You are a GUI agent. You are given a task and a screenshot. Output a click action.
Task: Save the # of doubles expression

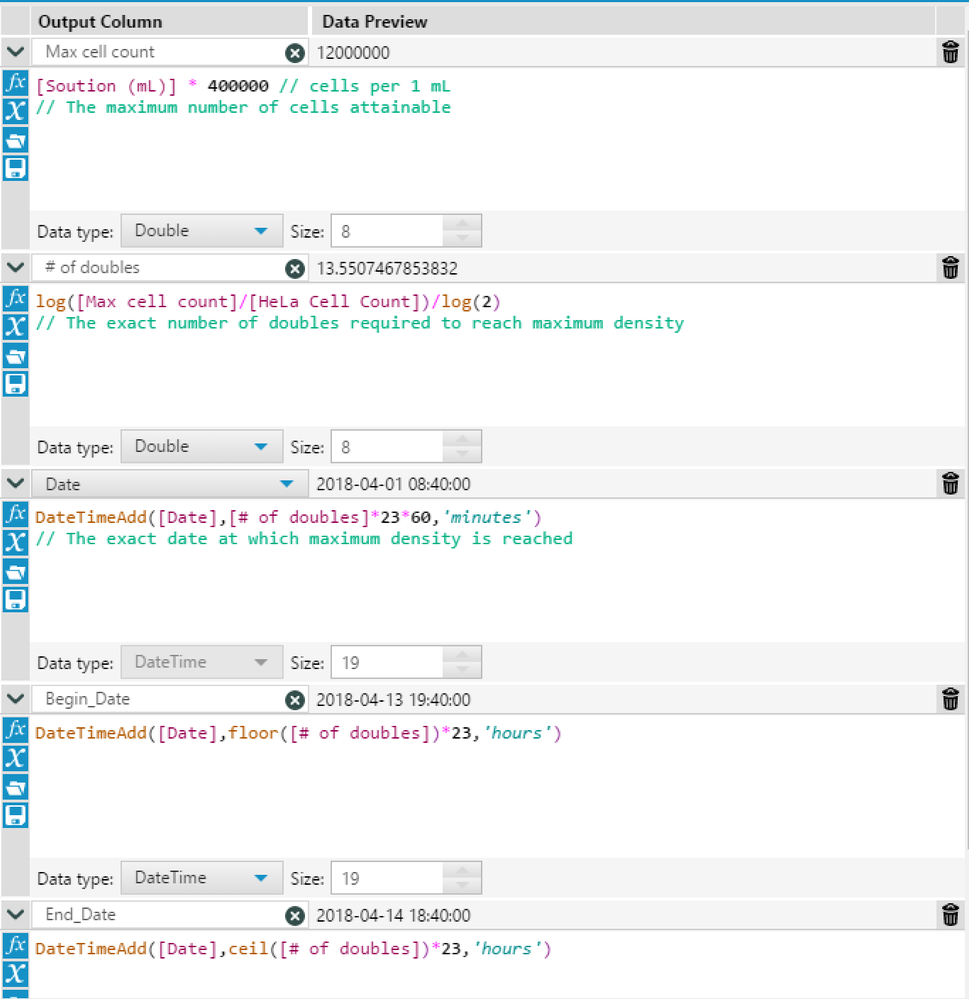15,384
